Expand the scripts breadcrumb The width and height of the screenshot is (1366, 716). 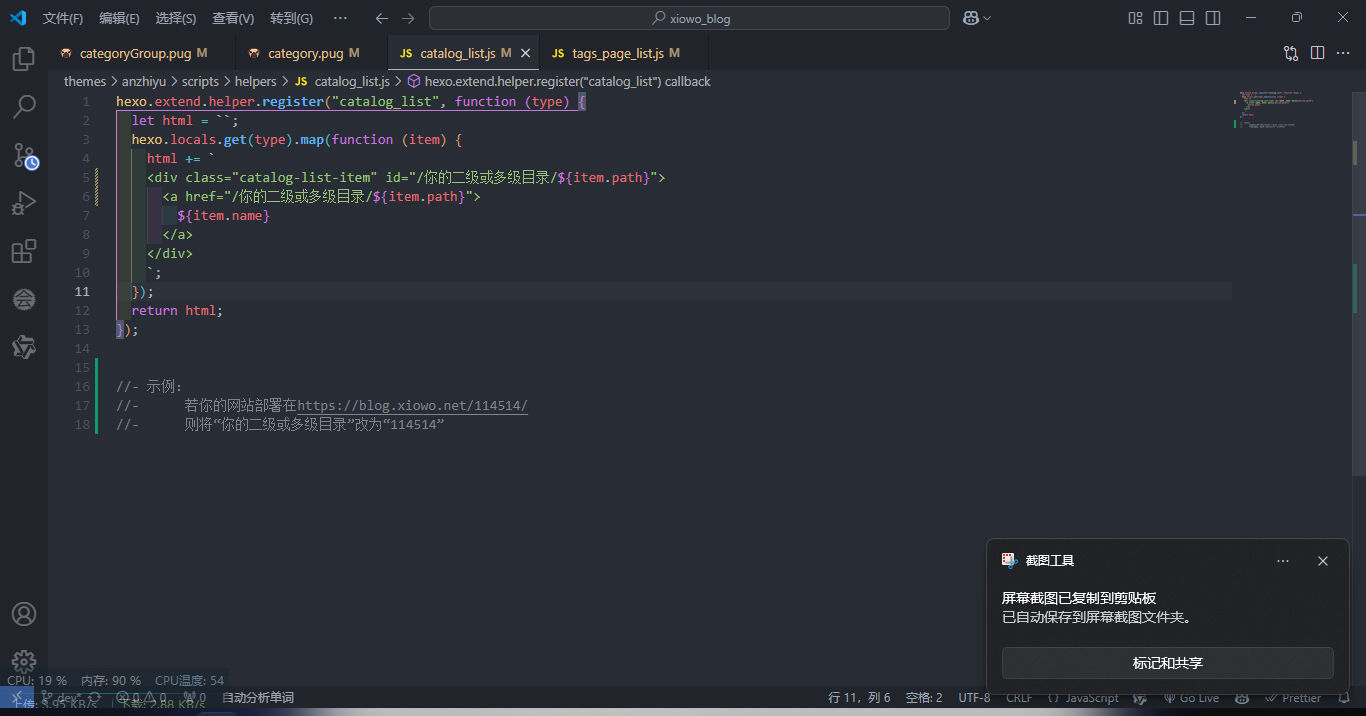200,81
